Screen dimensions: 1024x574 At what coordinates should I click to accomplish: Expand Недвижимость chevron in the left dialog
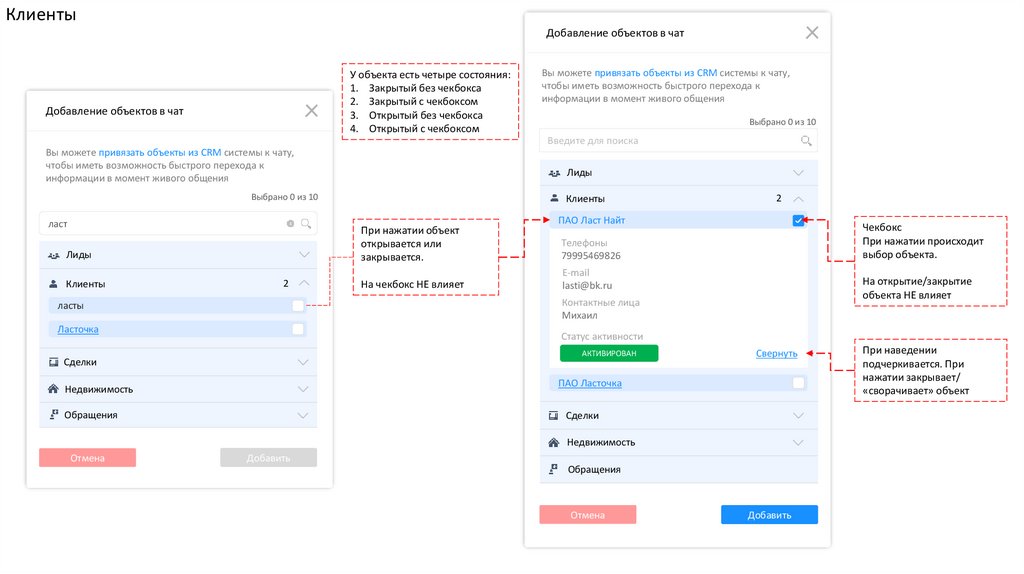tap(304, 389)
